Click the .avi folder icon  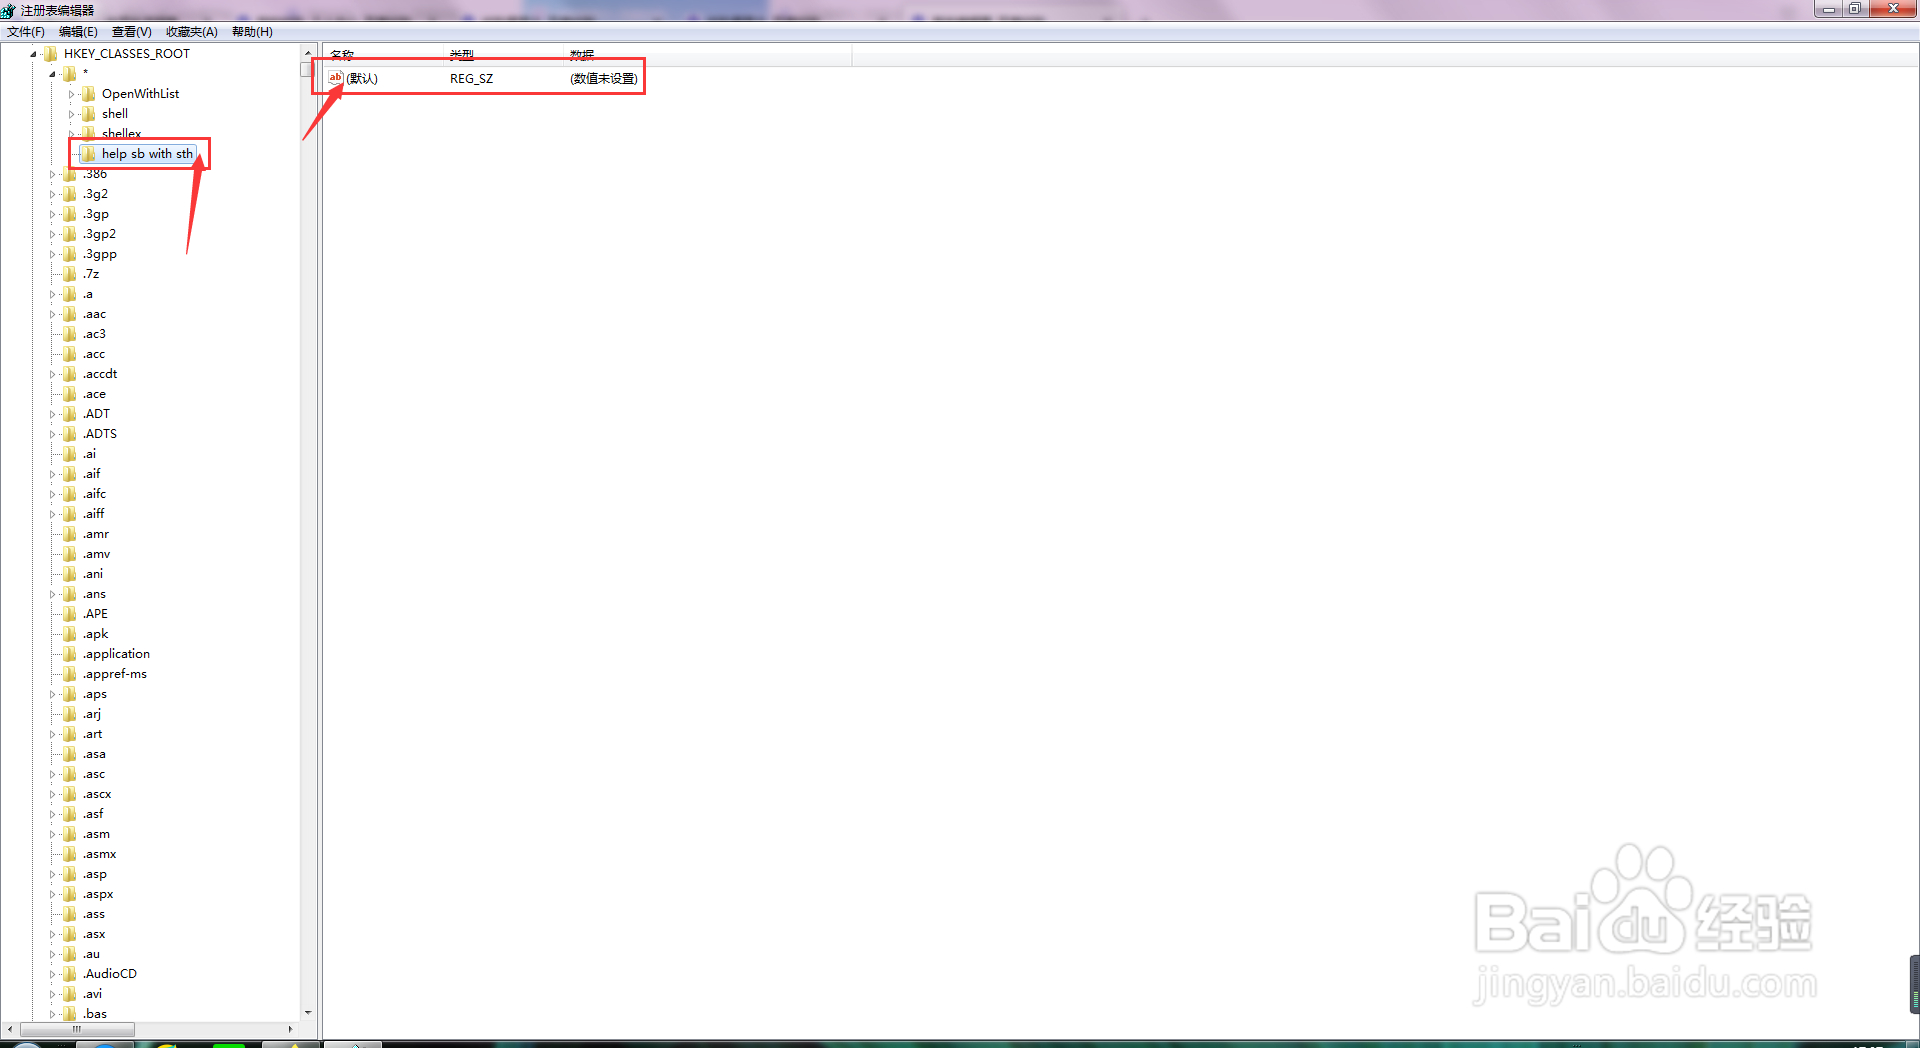[x=69, y=994]
